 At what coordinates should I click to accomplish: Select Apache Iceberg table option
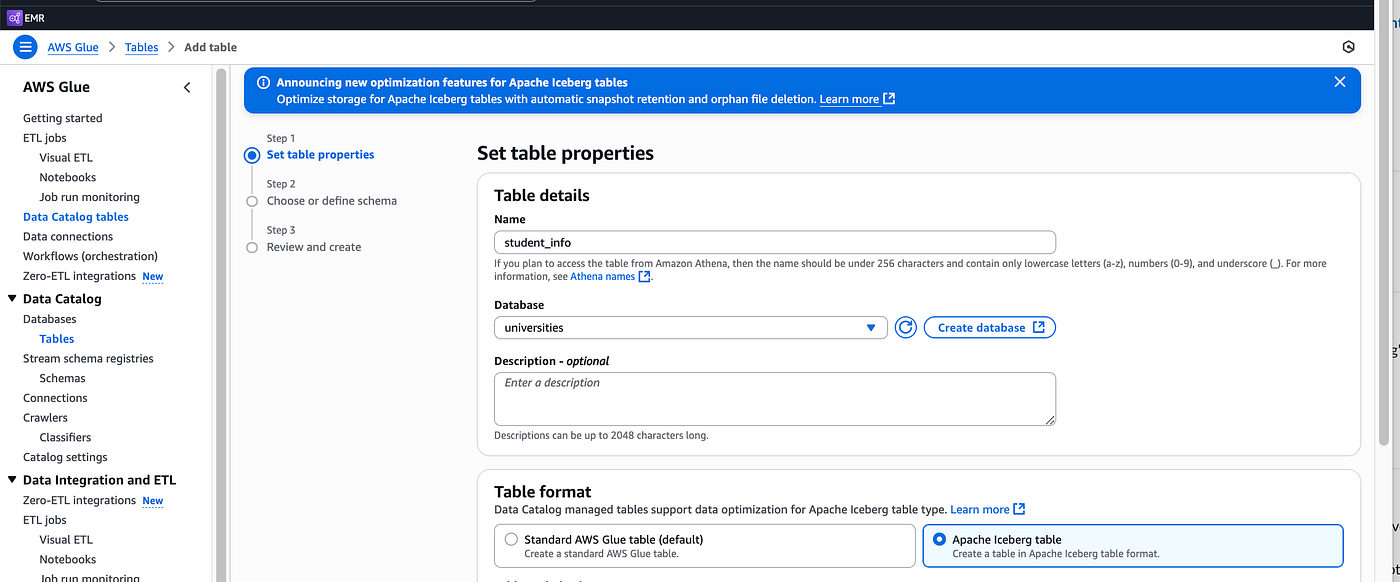click(1133, 546)
